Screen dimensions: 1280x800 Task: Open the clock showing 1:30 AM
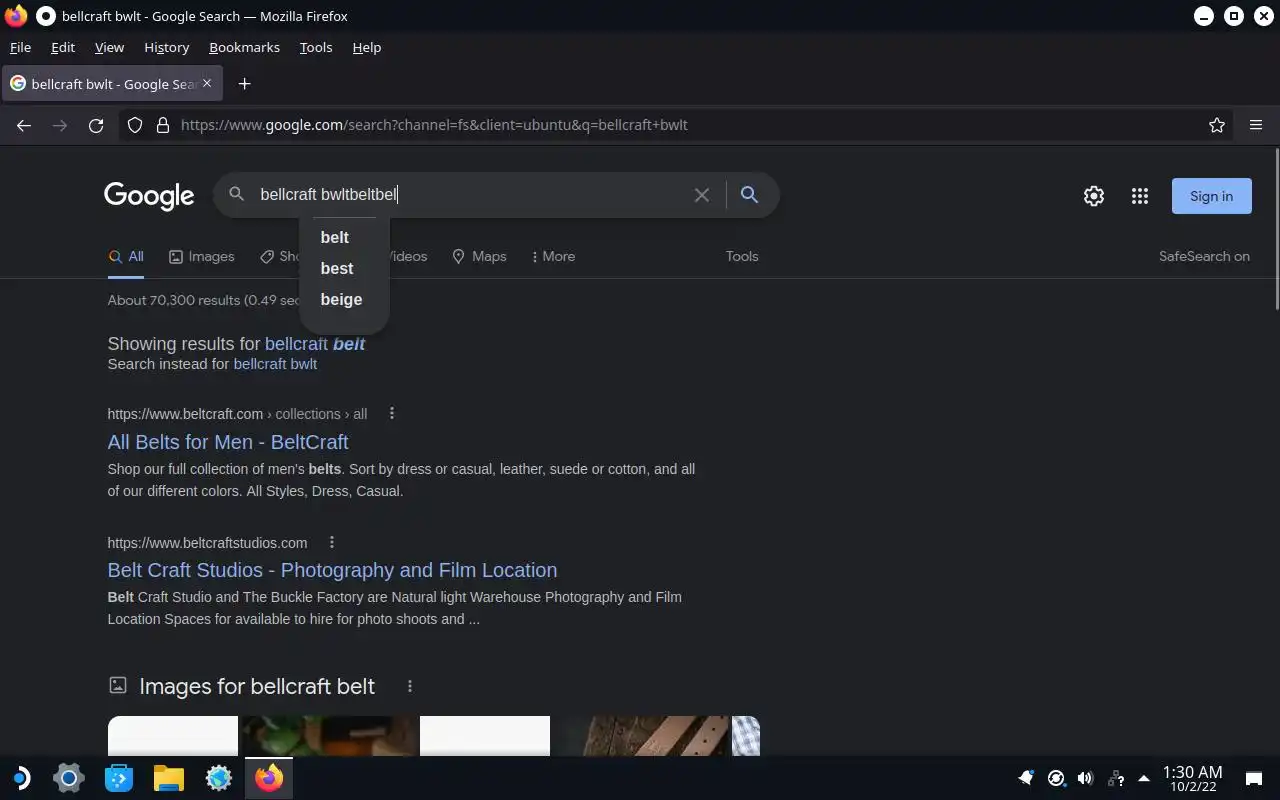pyautogui.click(x=1192, y=778)
